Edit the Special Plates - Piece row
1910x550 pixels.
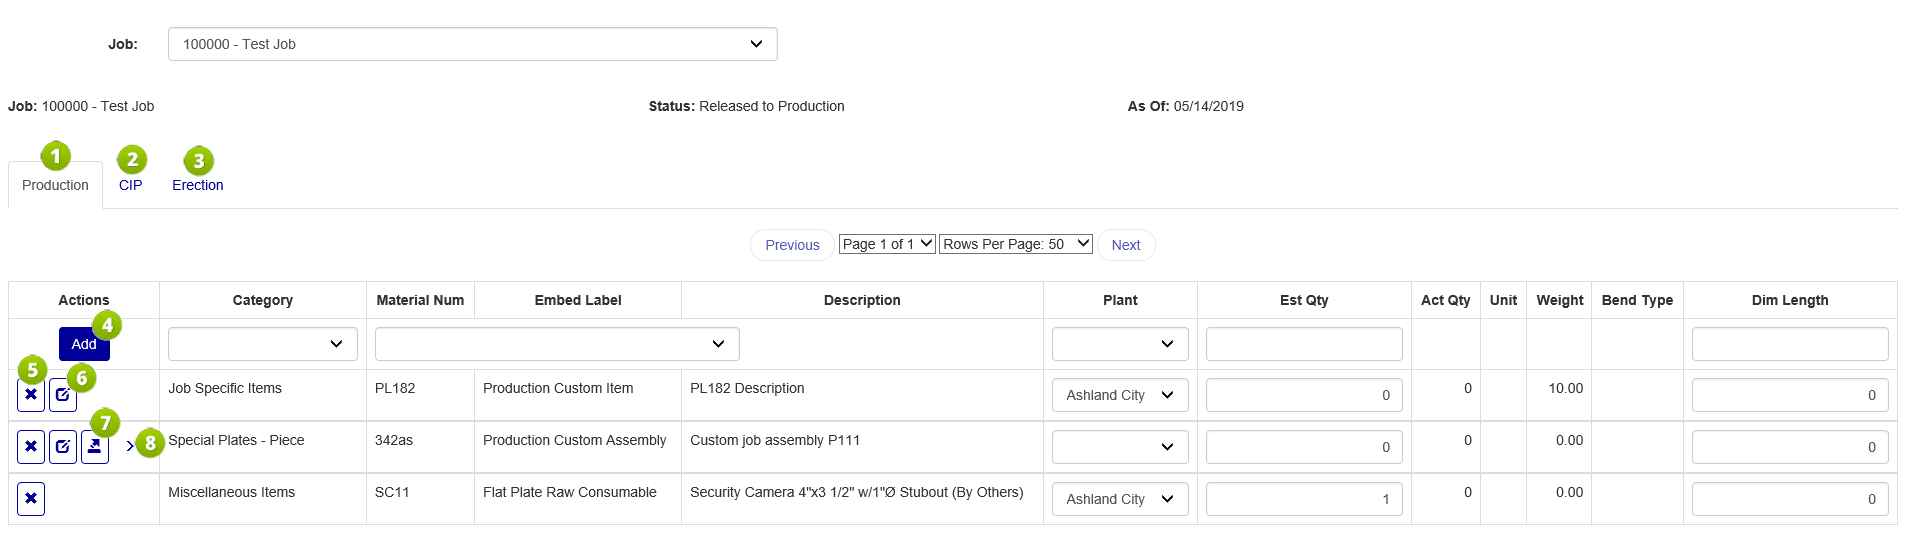click(63, 446)
